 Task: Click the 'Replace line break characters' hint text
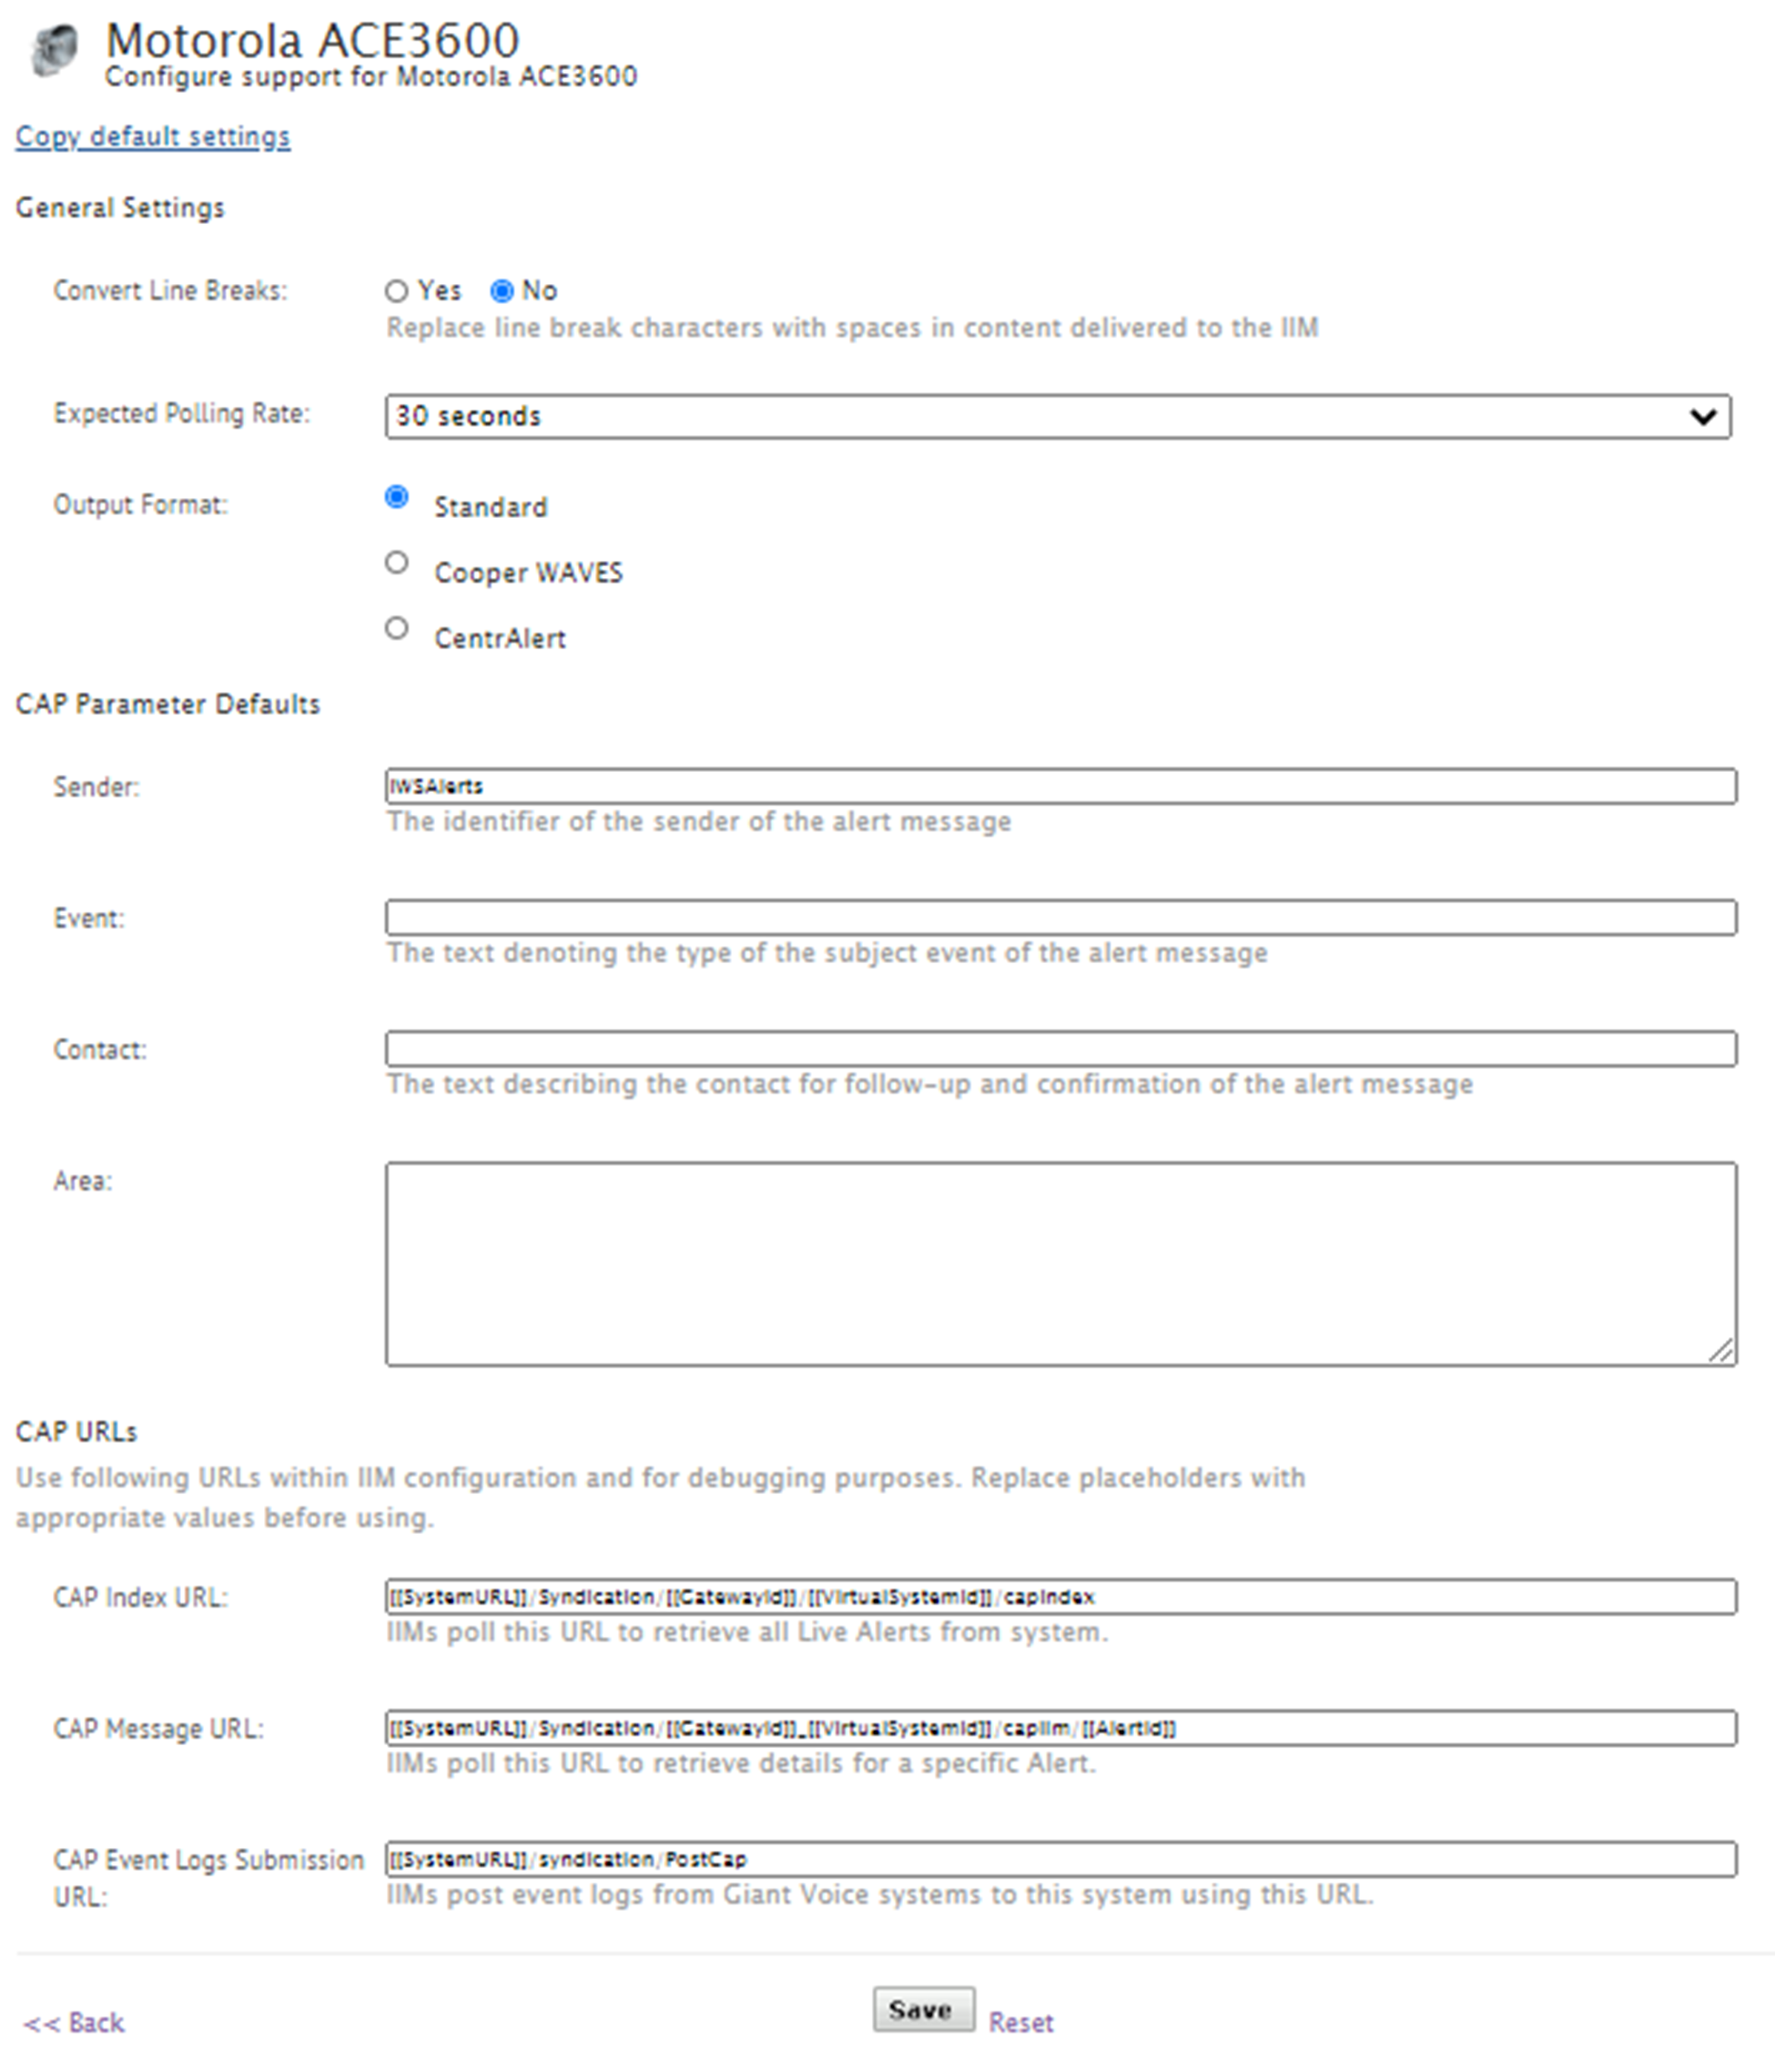852,328
